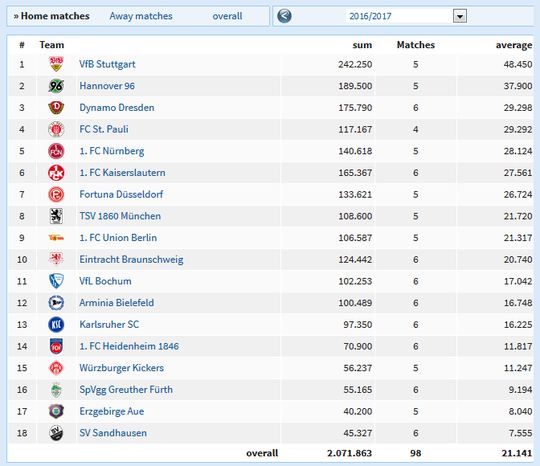The height and width of the screenshot is (466, 540).
Task: Click the Erzgebirge Aue badge icon
Action: pos(56,411)
